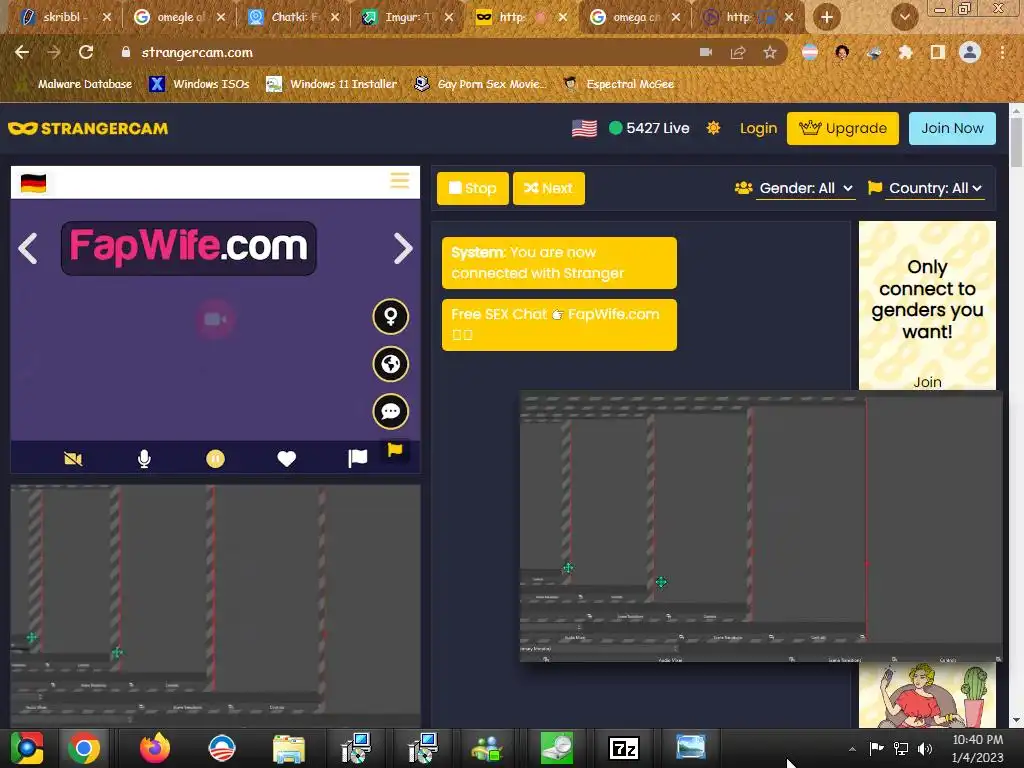This screenshot has width=1024, height=768.
Task: Show hidden system tray icons
Action: tap(852, 749)
